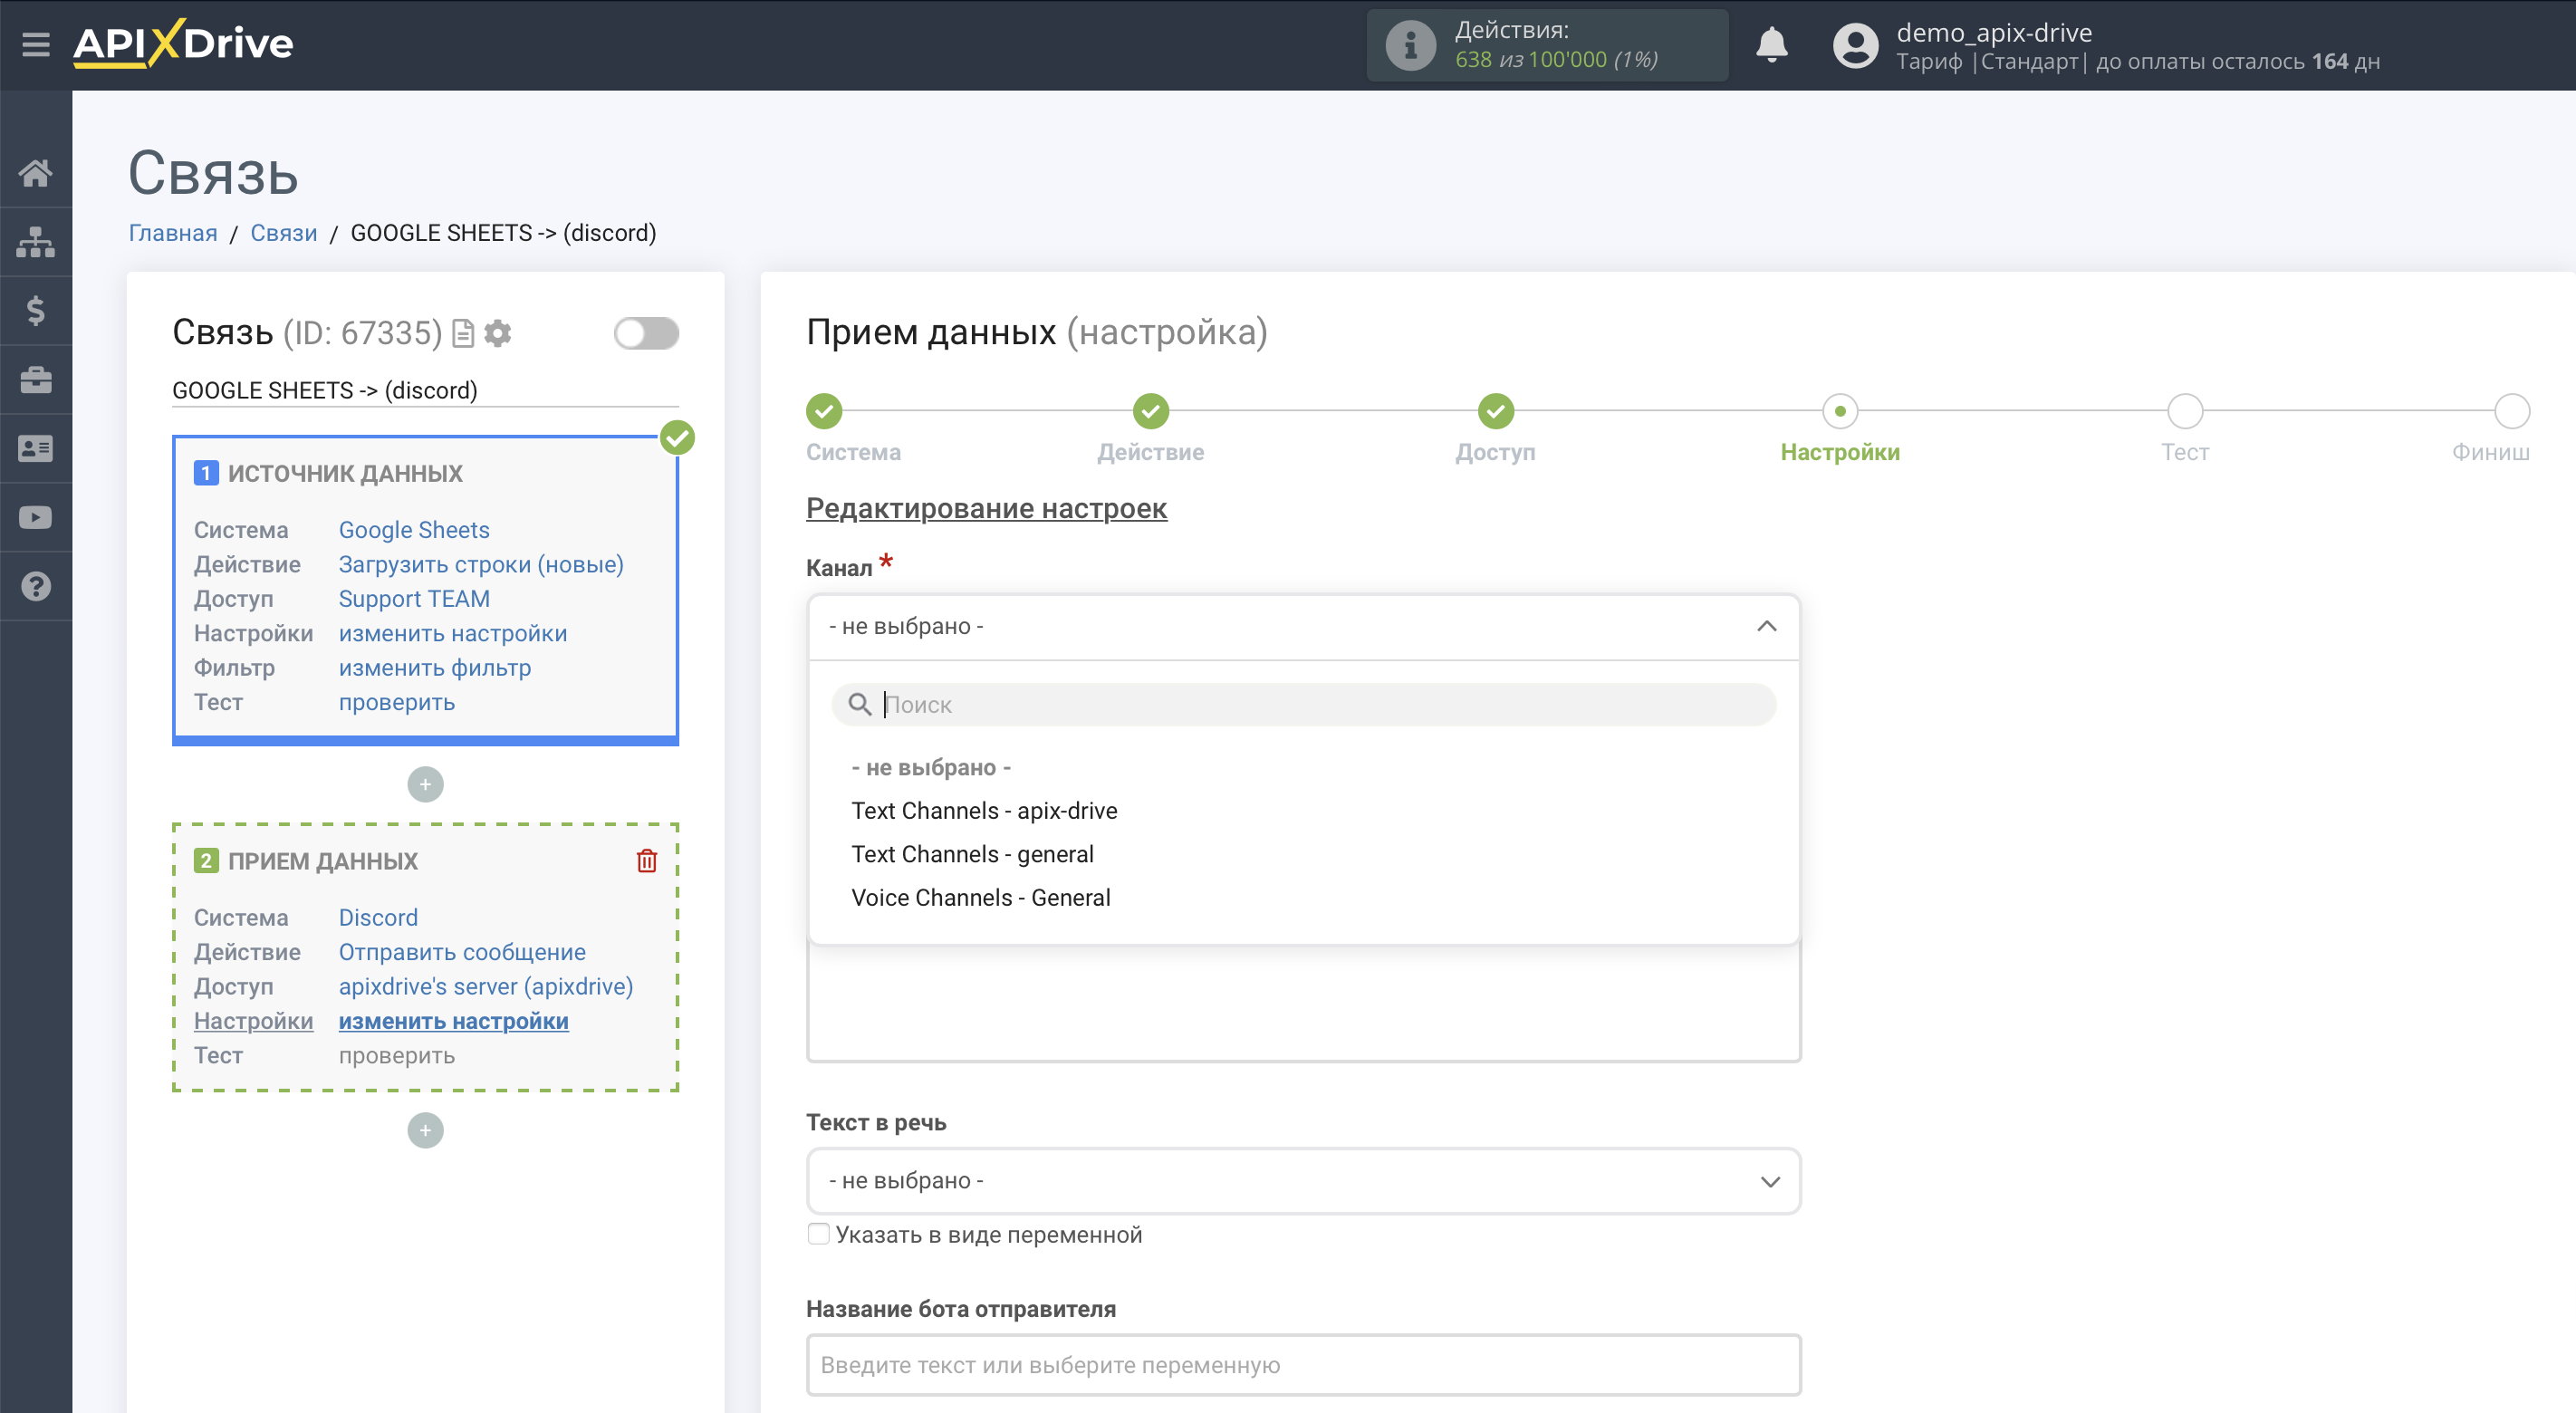Click source 'проверить' test link
Viewport: 2576px width, 1413px height.
[x=397, y=703]
